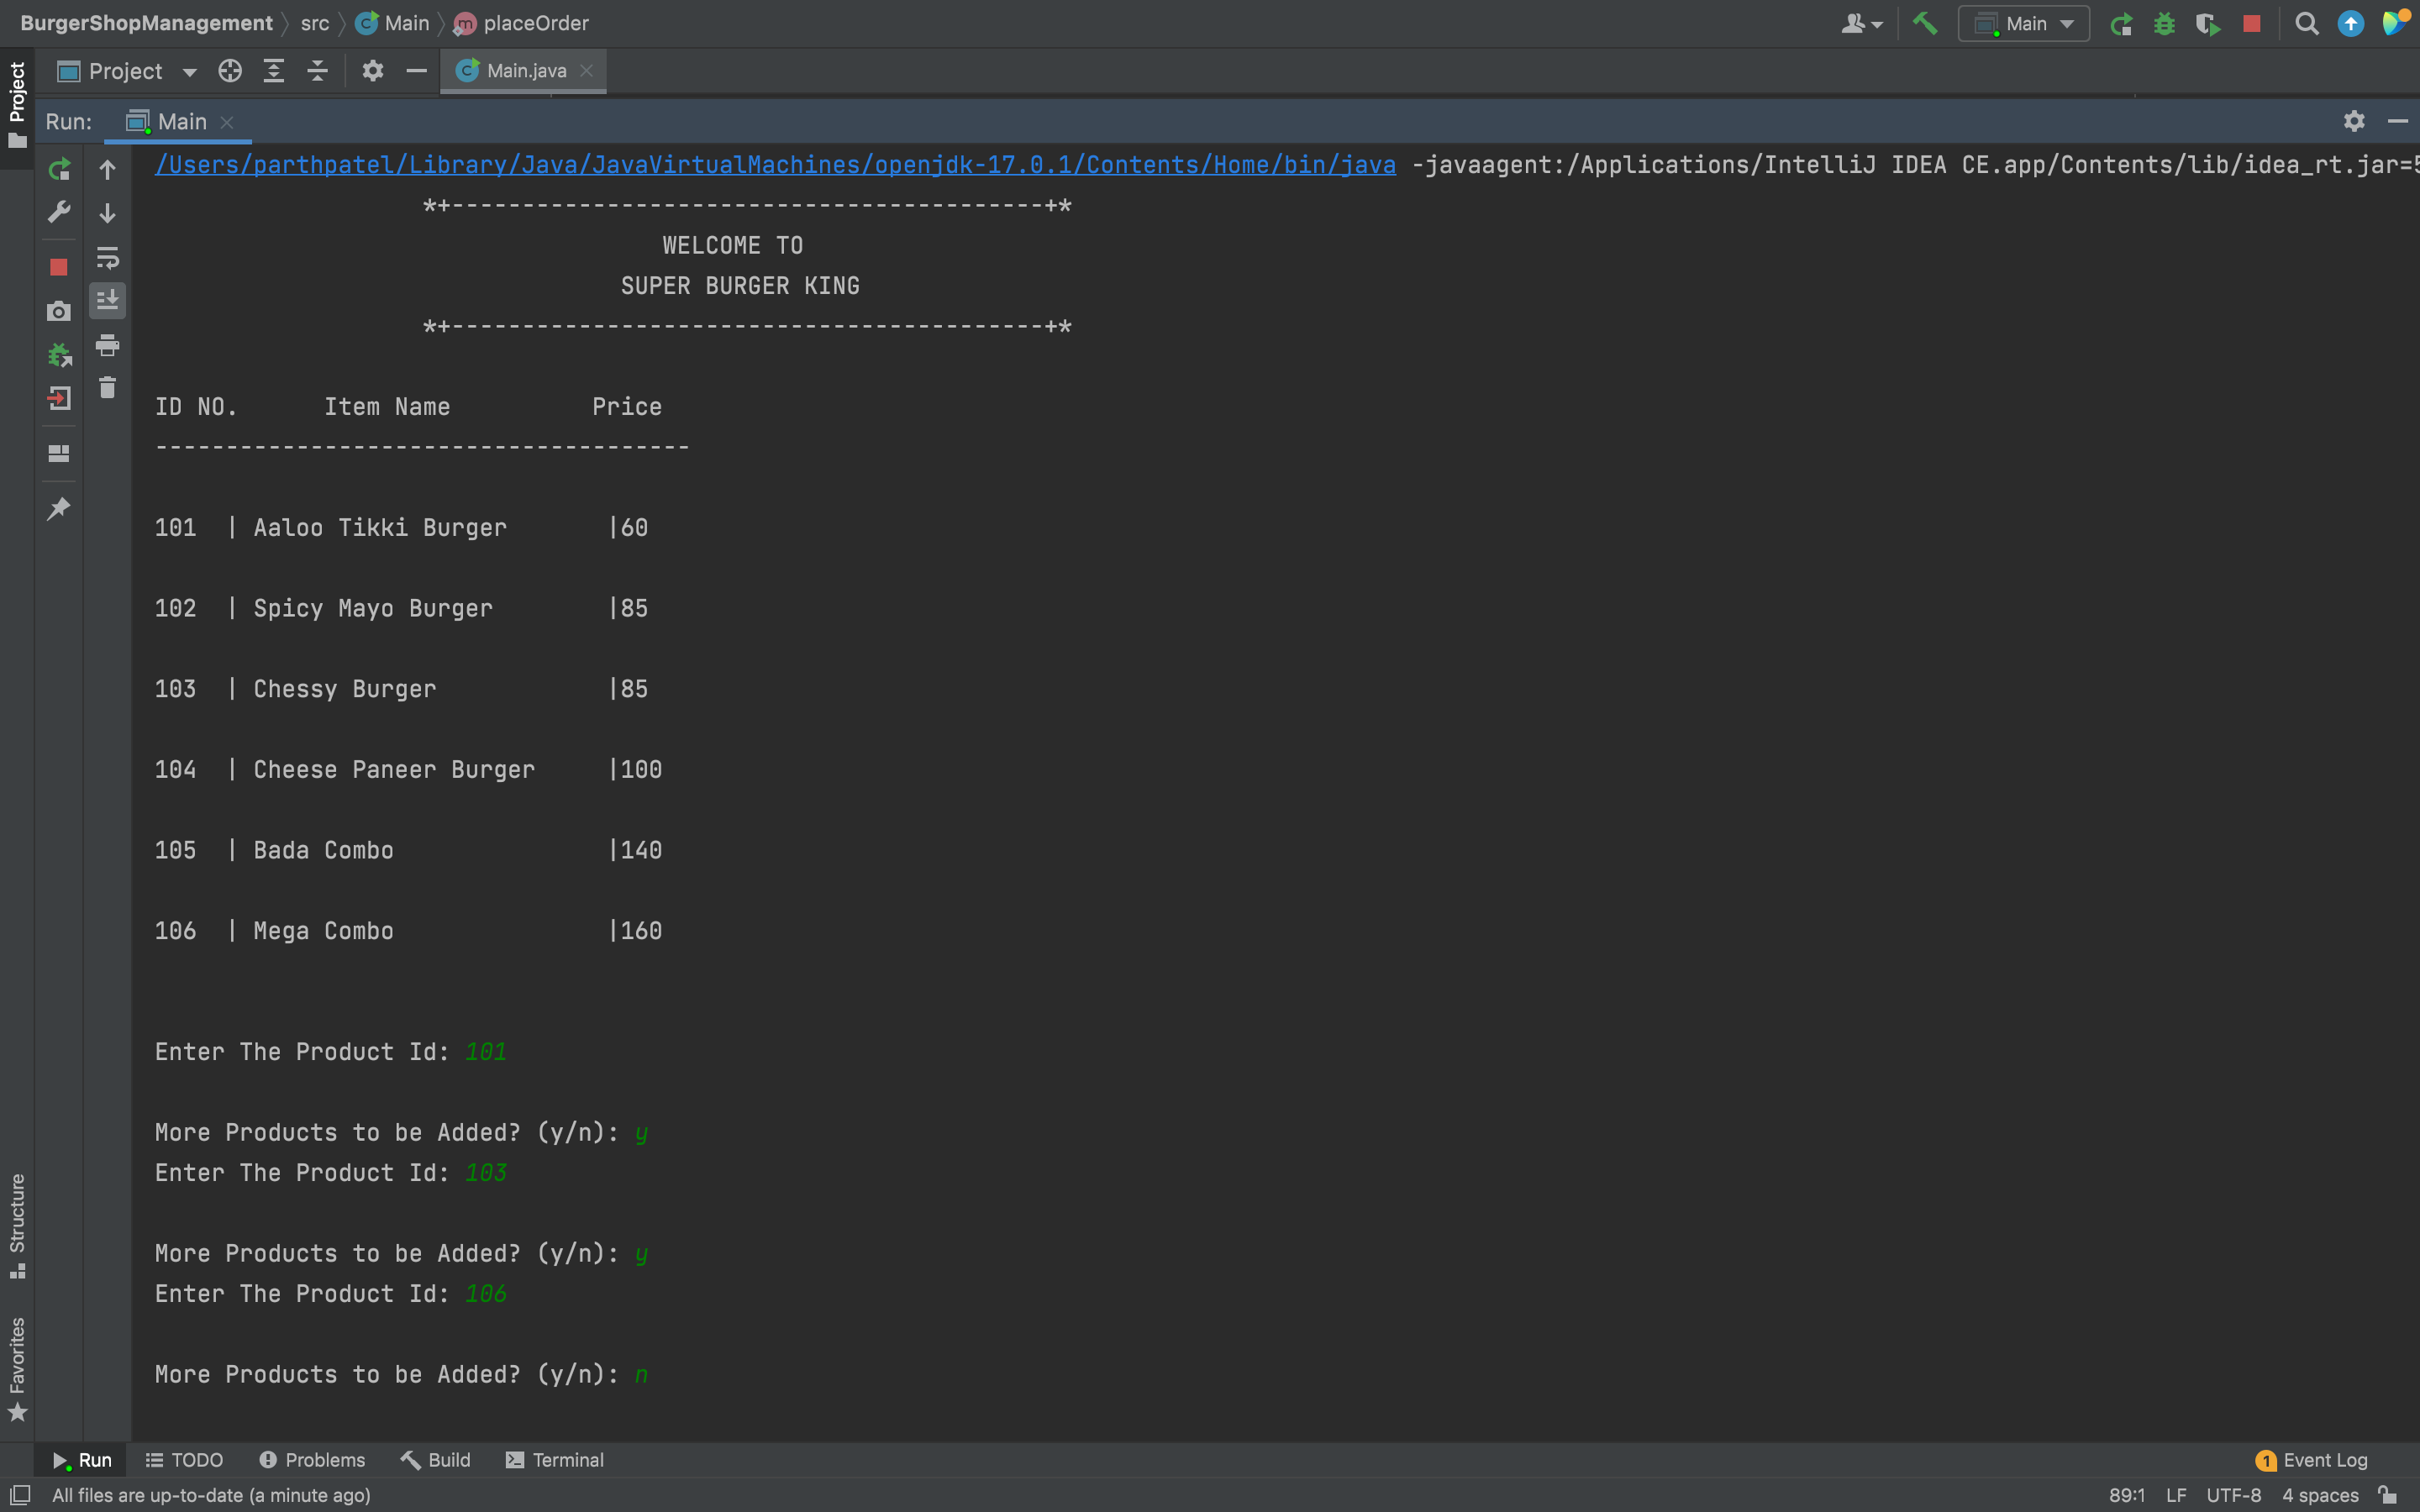Pin the Run tab with pin icon
Viewport: 2420px width, 1512px height.
(x=59, y=509)
